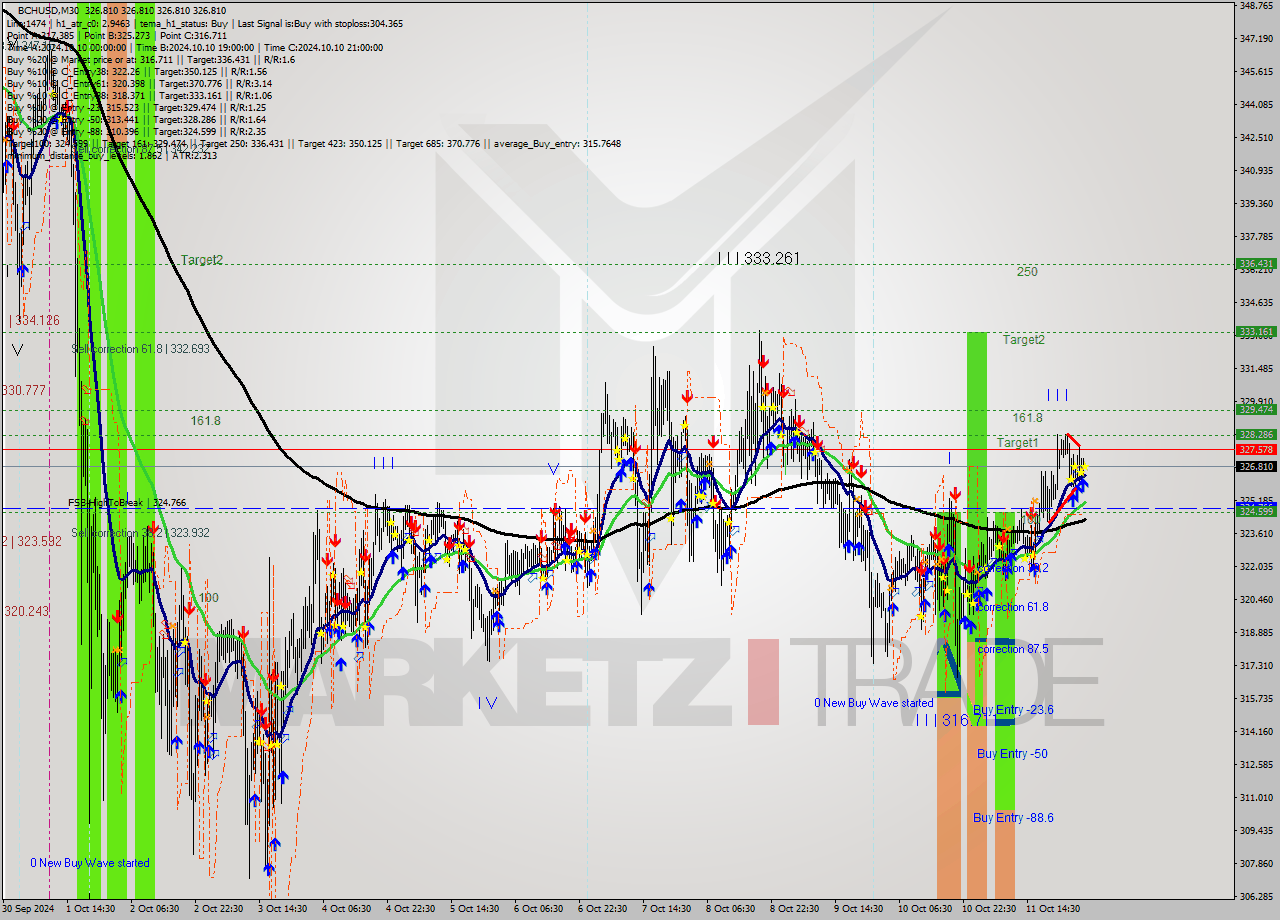Click the '8 Oct 22:30' time axis label
This screenshot has width=1280, height=920.
[x=795, y=909]
